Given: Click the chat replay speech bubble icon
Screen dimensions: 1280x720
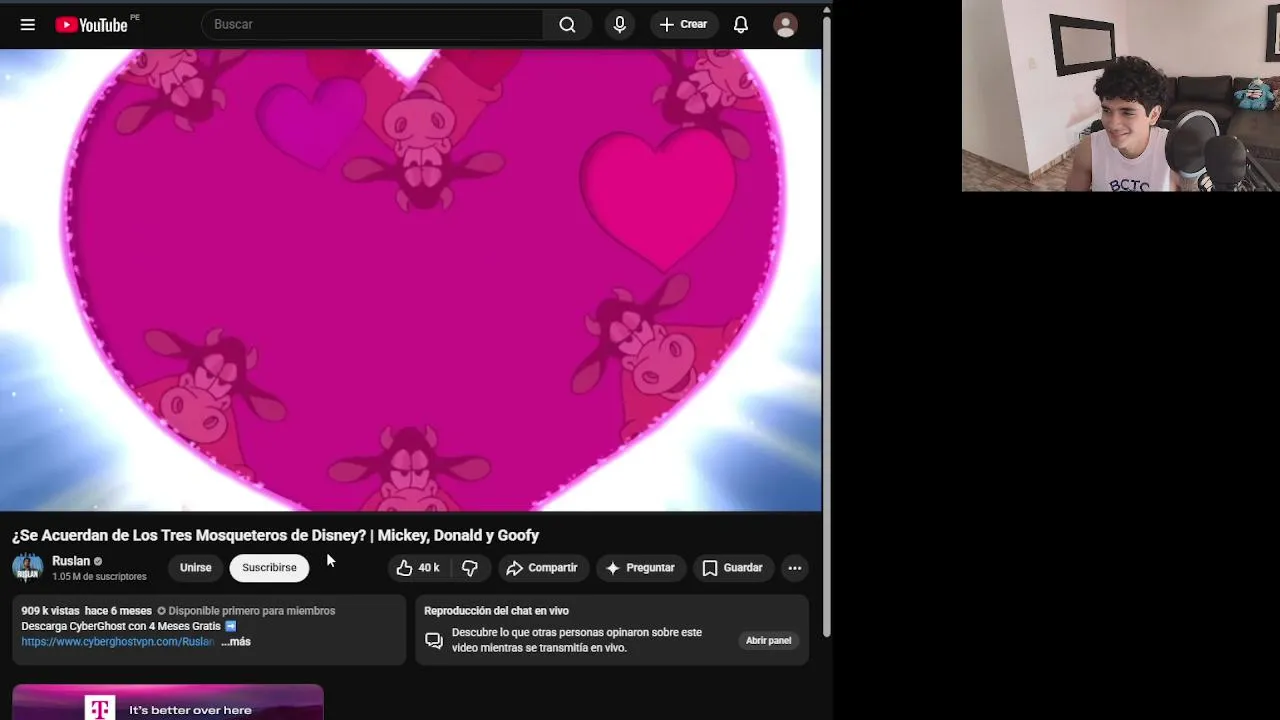Looking at the screenshot, I should coord(434,641).
